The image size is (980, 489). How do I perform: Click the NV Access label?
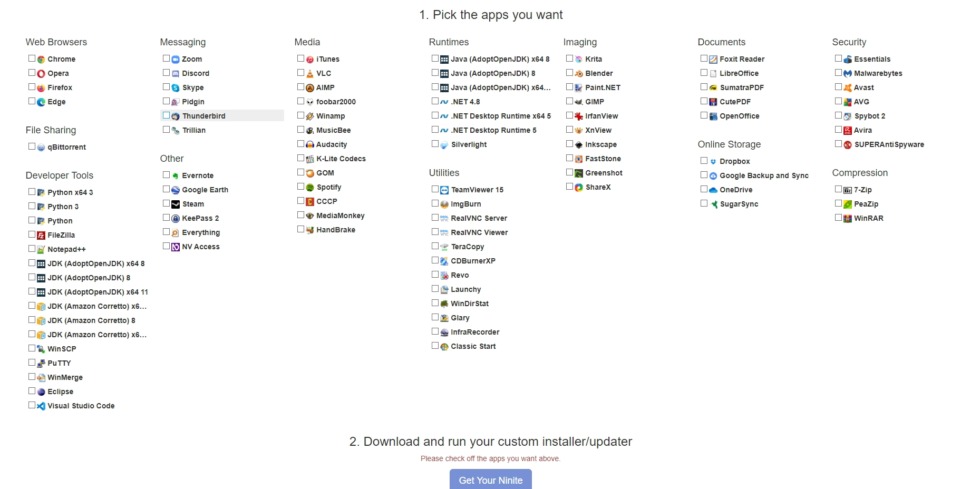201,247
